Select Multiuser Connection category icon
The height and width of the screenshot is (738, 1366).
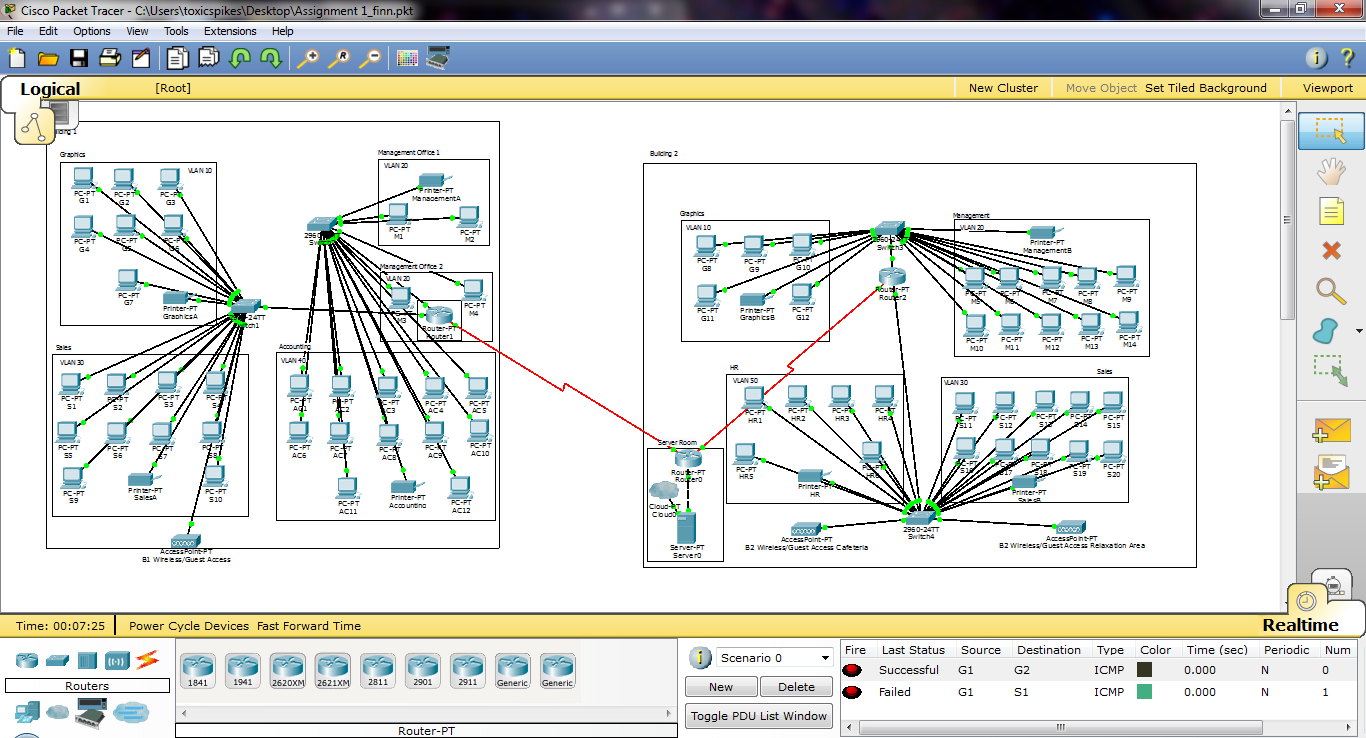(x=131, y=712)
